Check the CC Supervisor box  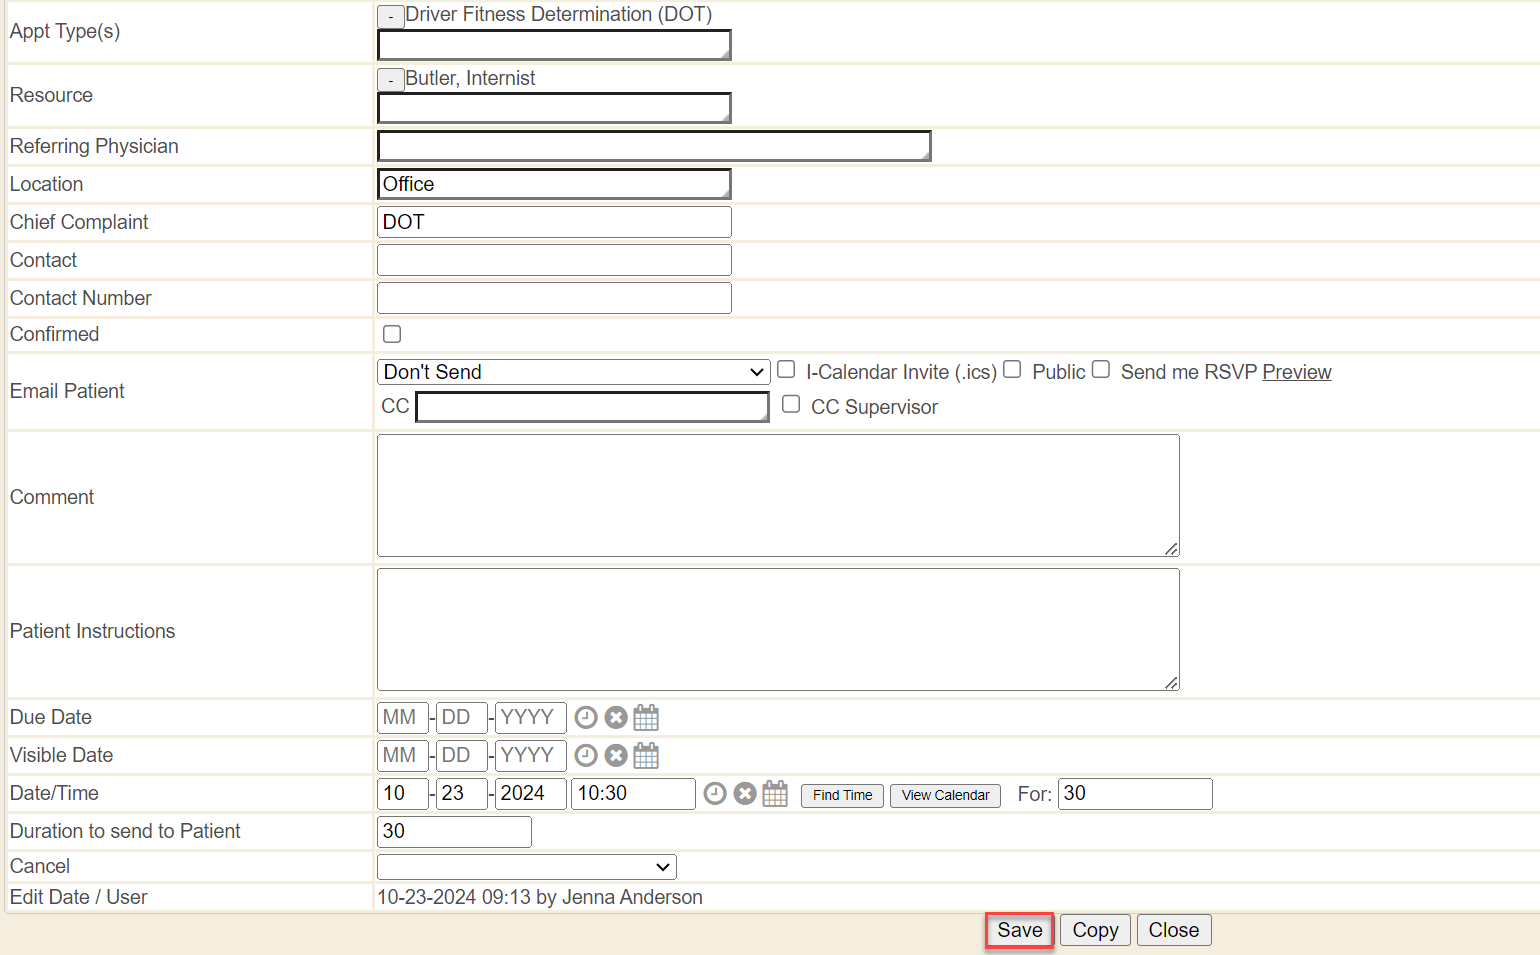click(791, 404)
